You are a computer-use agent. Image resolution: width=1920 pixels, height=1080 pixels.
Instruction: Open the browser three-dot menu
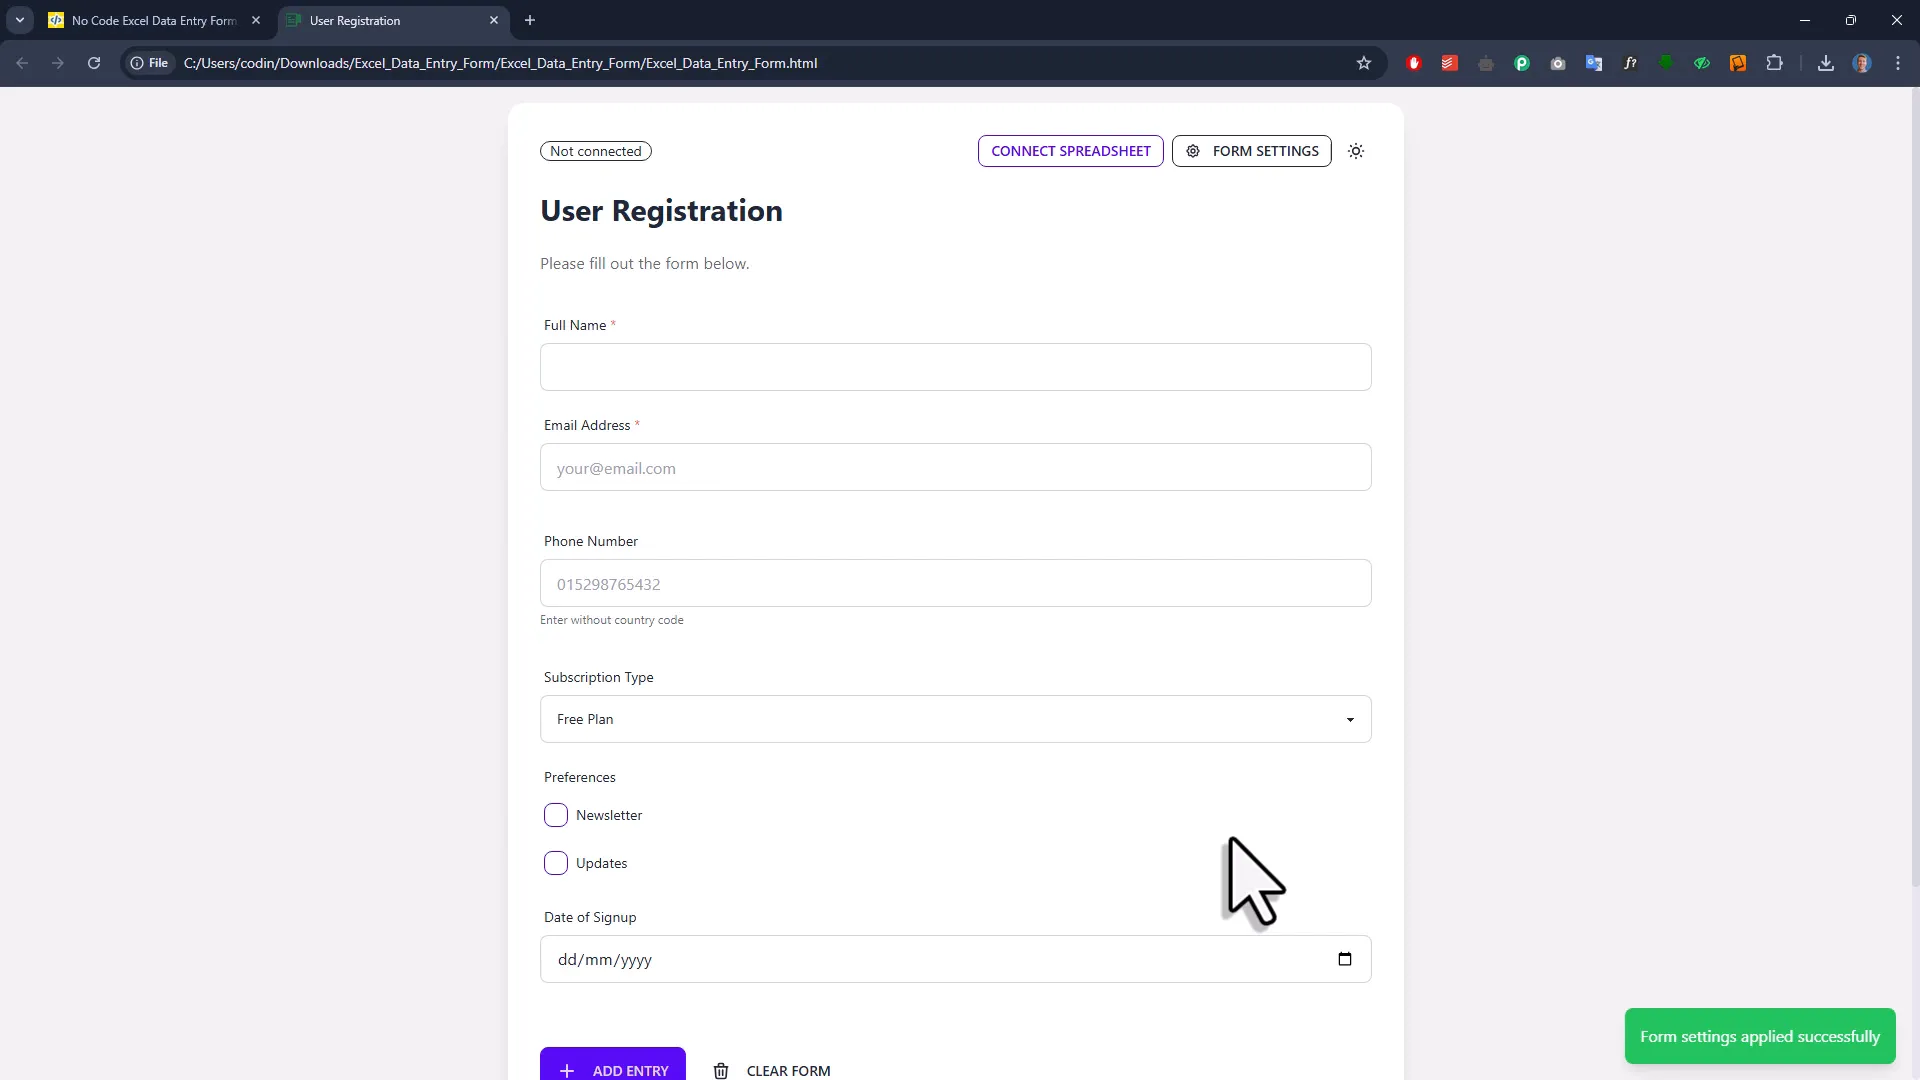pyautogui.click(x=1897, y=62)
